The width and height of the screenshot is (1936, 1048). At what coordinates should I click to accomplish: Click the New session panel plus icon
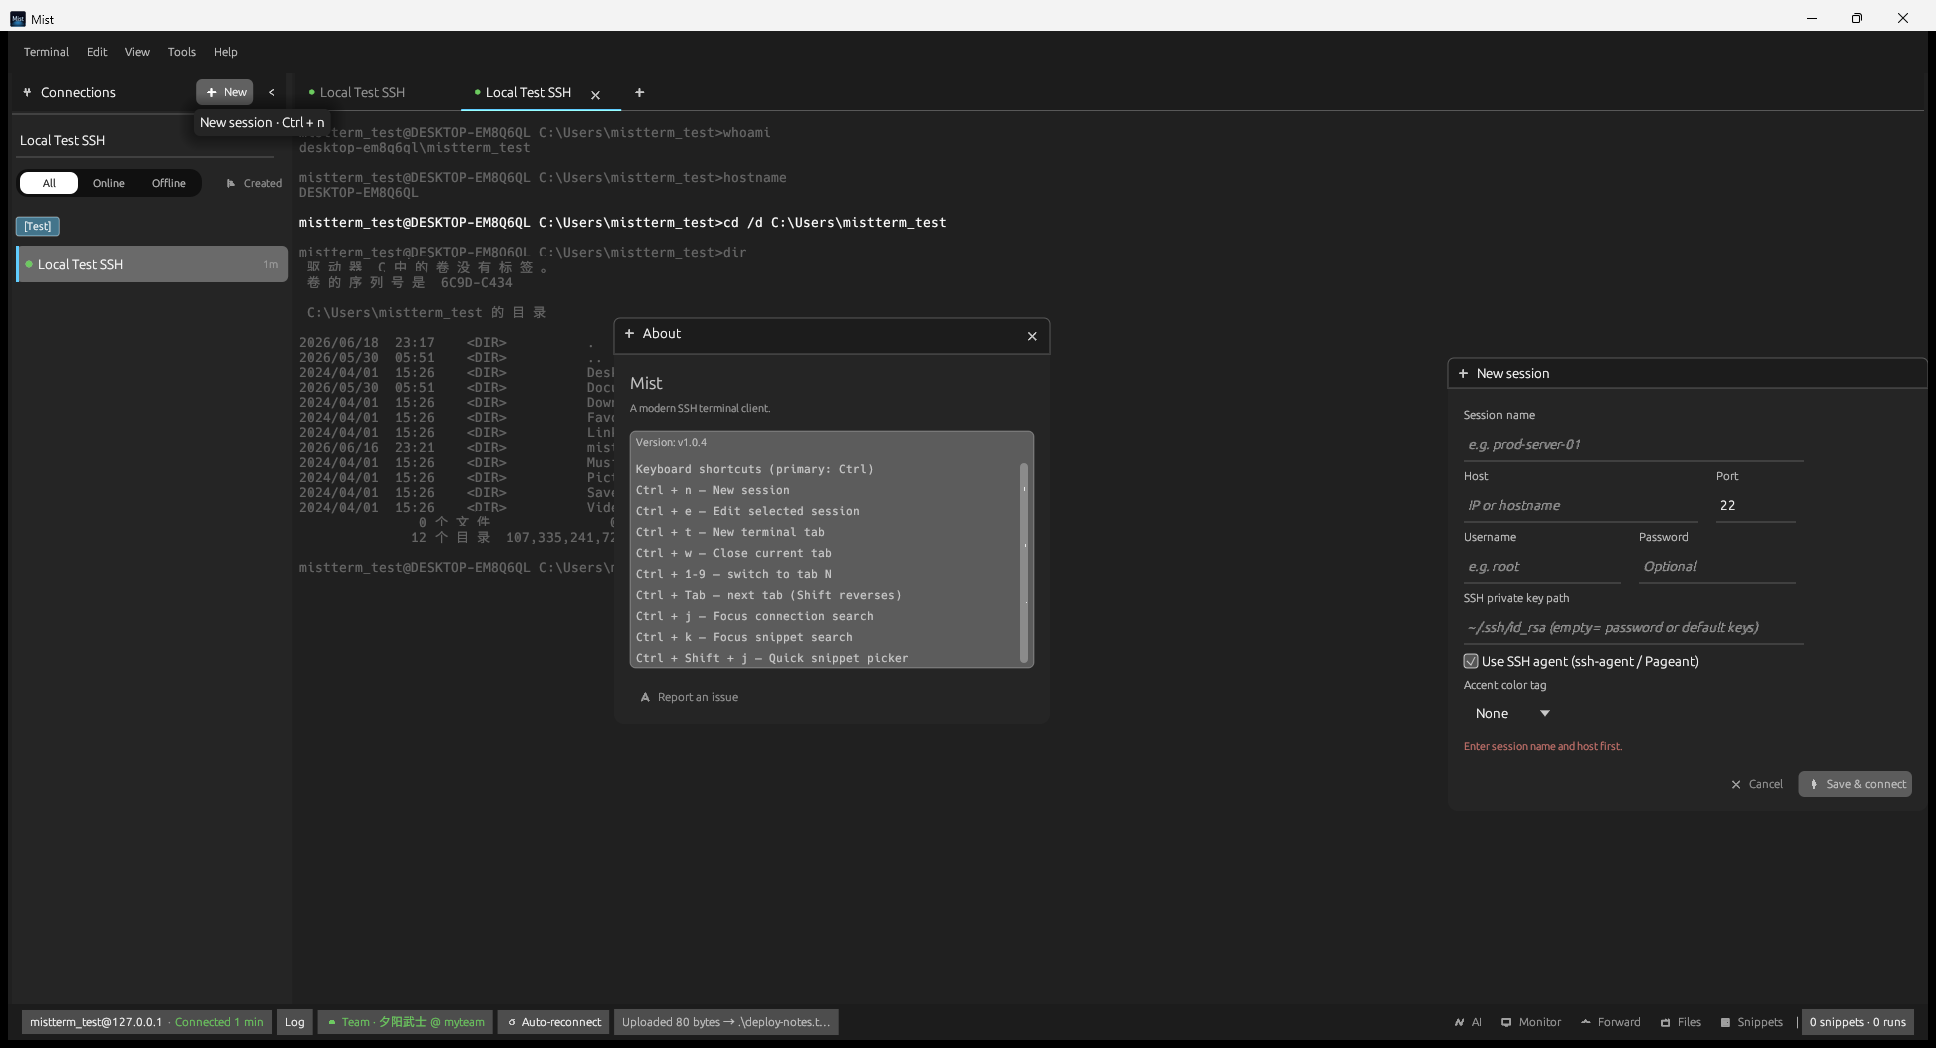(x=1463, y=373)
